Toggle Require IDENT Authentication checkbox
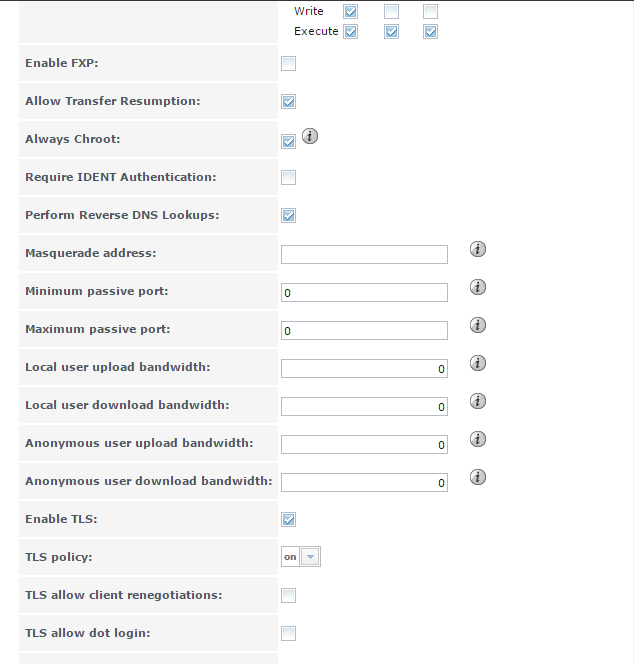 289,178
